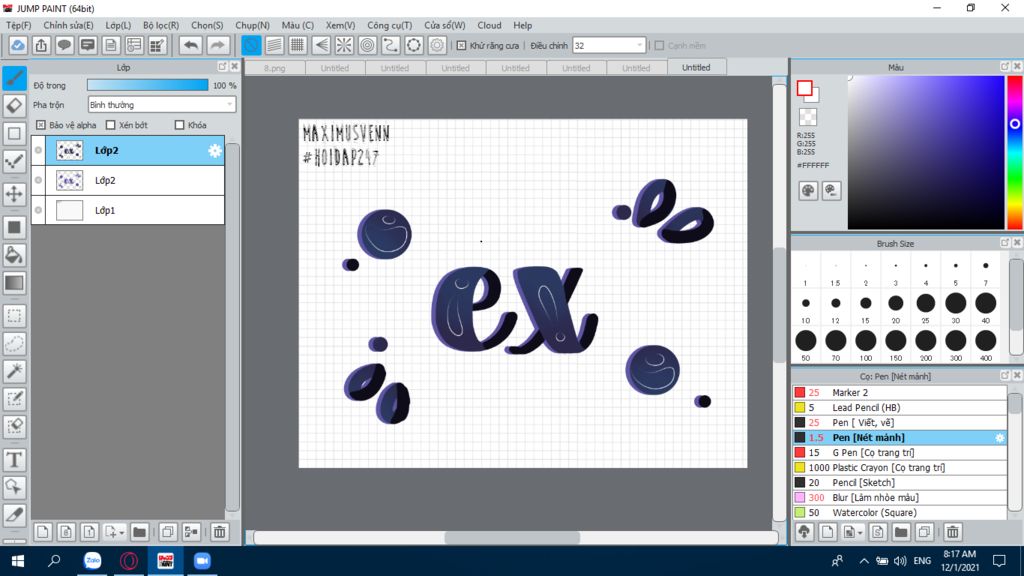The height and width of the screenshot is (576, 1024).
Task: Select the red-outlined foreground color swatch
Action: 804,88
